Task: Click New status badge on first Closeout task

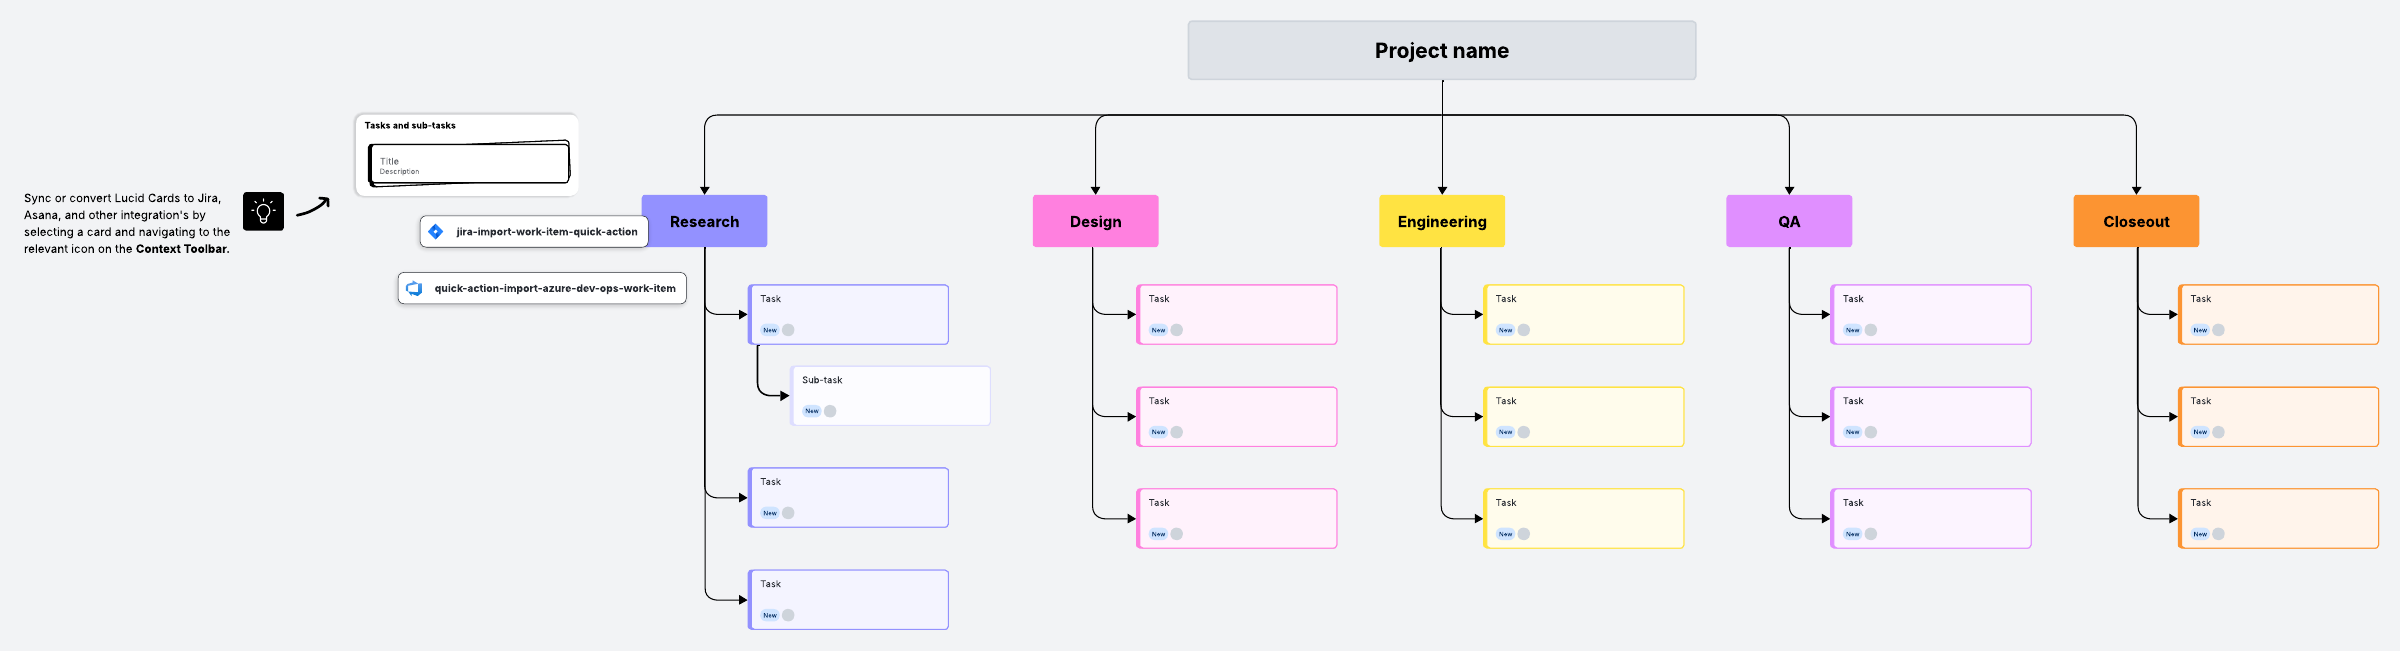Action: click(x=2200, y=330)
